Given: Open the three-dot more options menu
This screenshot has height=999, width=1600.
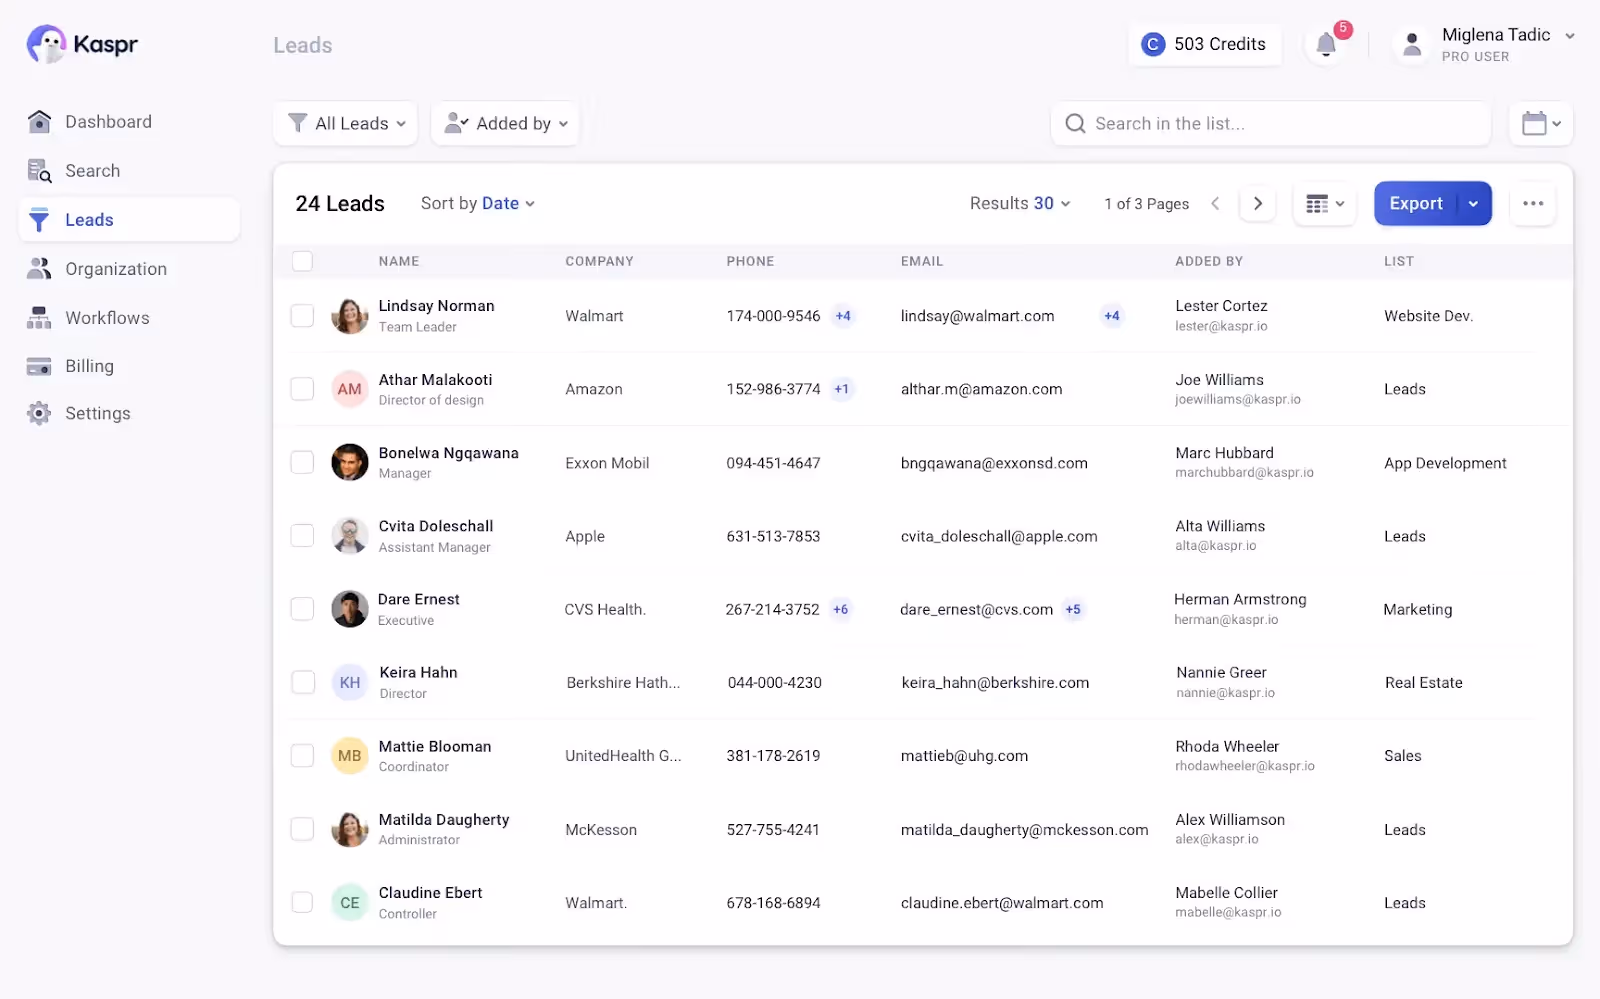Looking at the screenshot, I should (1532, 203).
